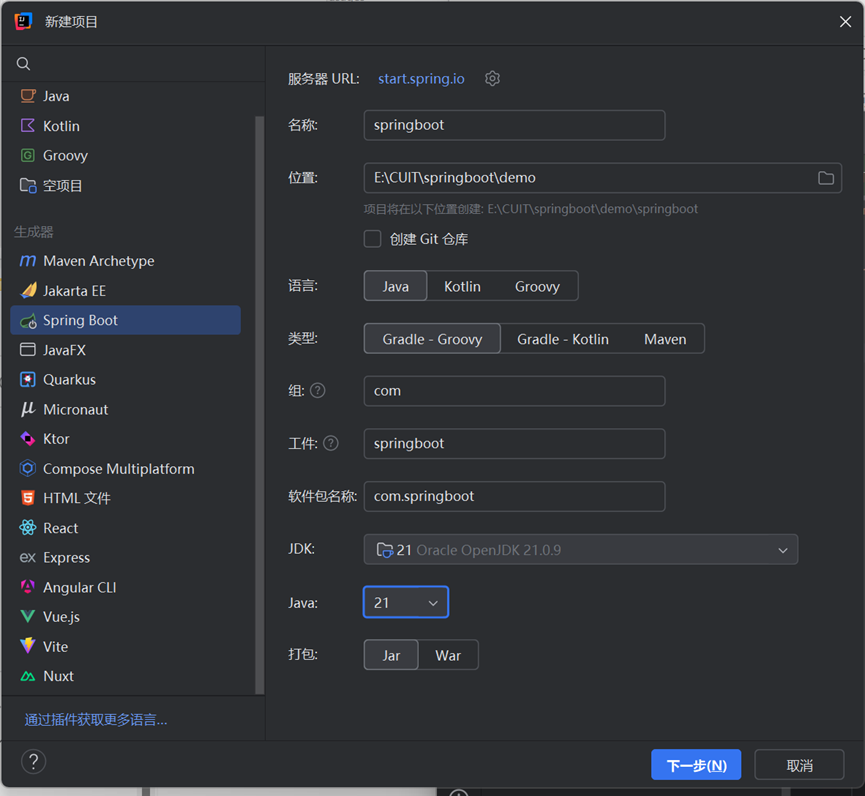Select HTML 文件 project type
Viewport: 865px width, 796px height.
[x=126, y=498]
